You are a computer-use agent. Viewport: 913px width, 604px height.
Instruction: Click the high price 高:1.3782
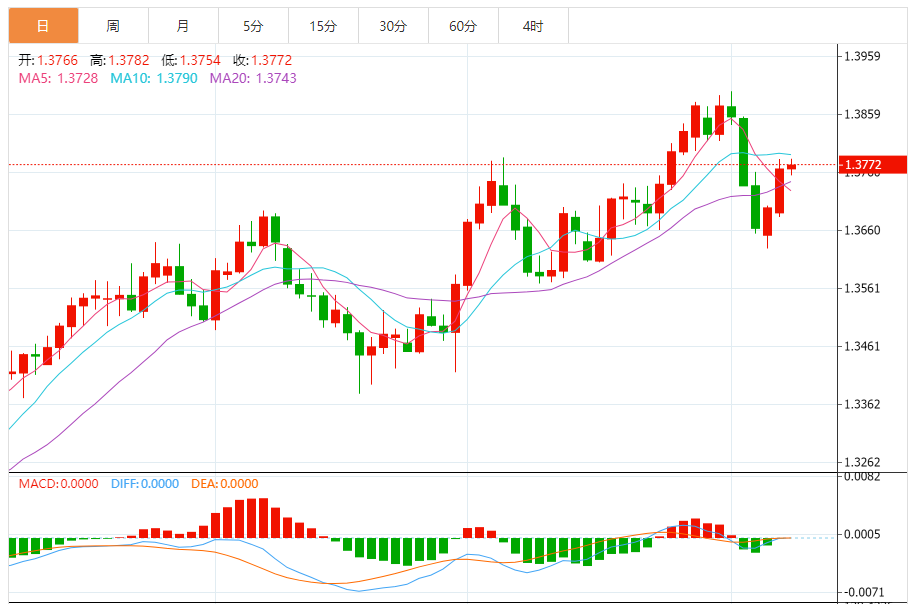click(x=120, y=60)
